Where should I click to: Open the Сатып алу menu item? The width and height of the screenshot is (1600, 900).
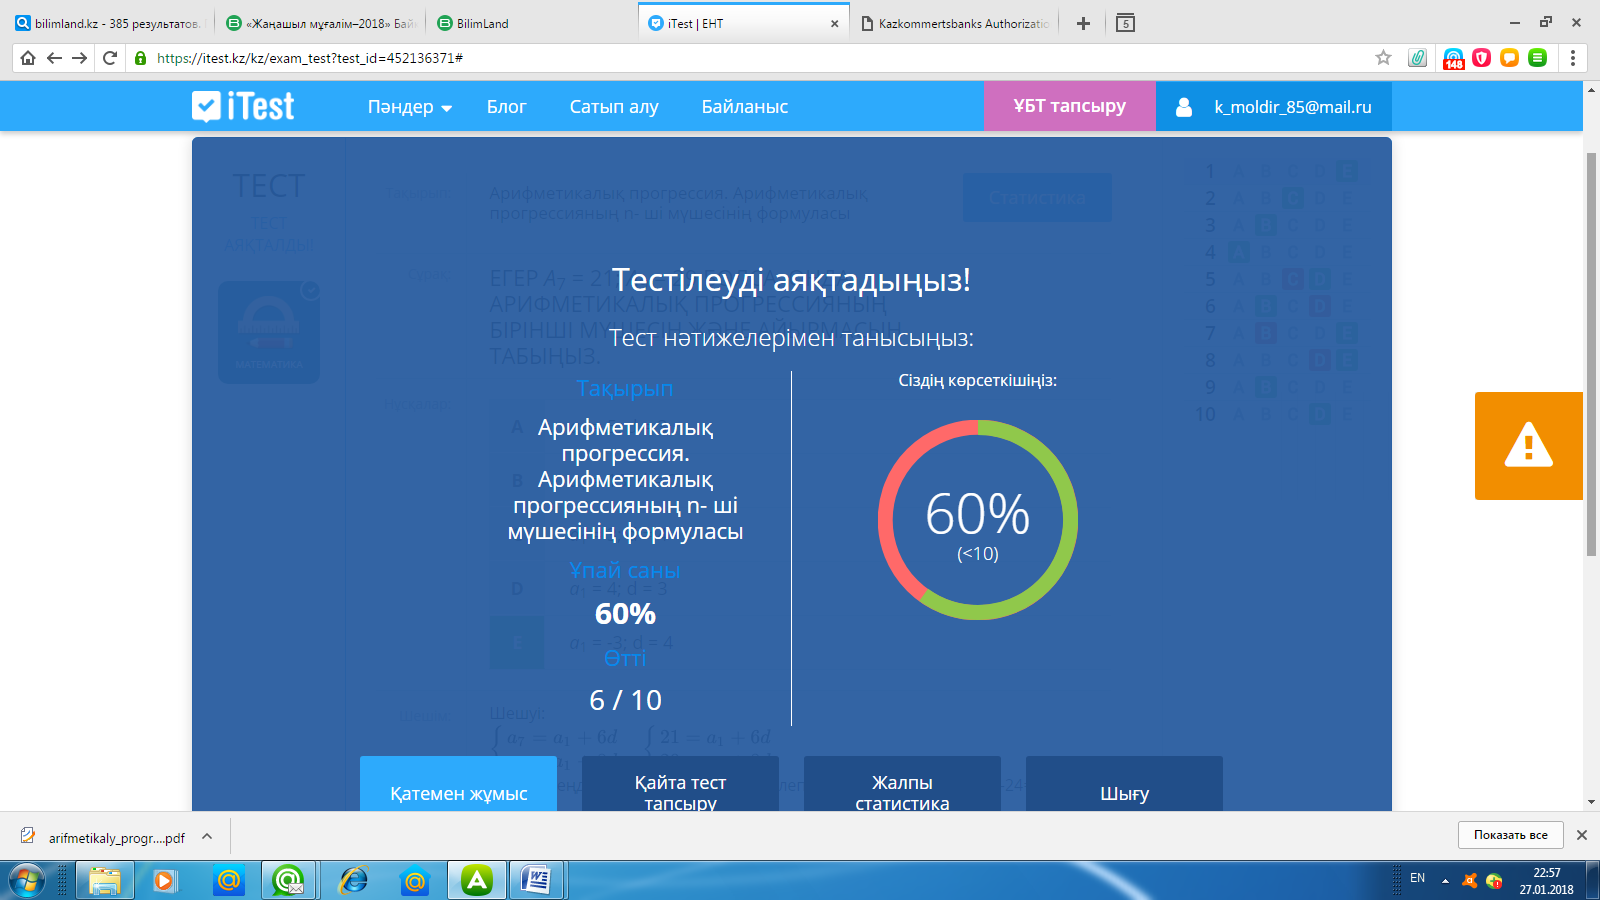click(x=614, y=107)
